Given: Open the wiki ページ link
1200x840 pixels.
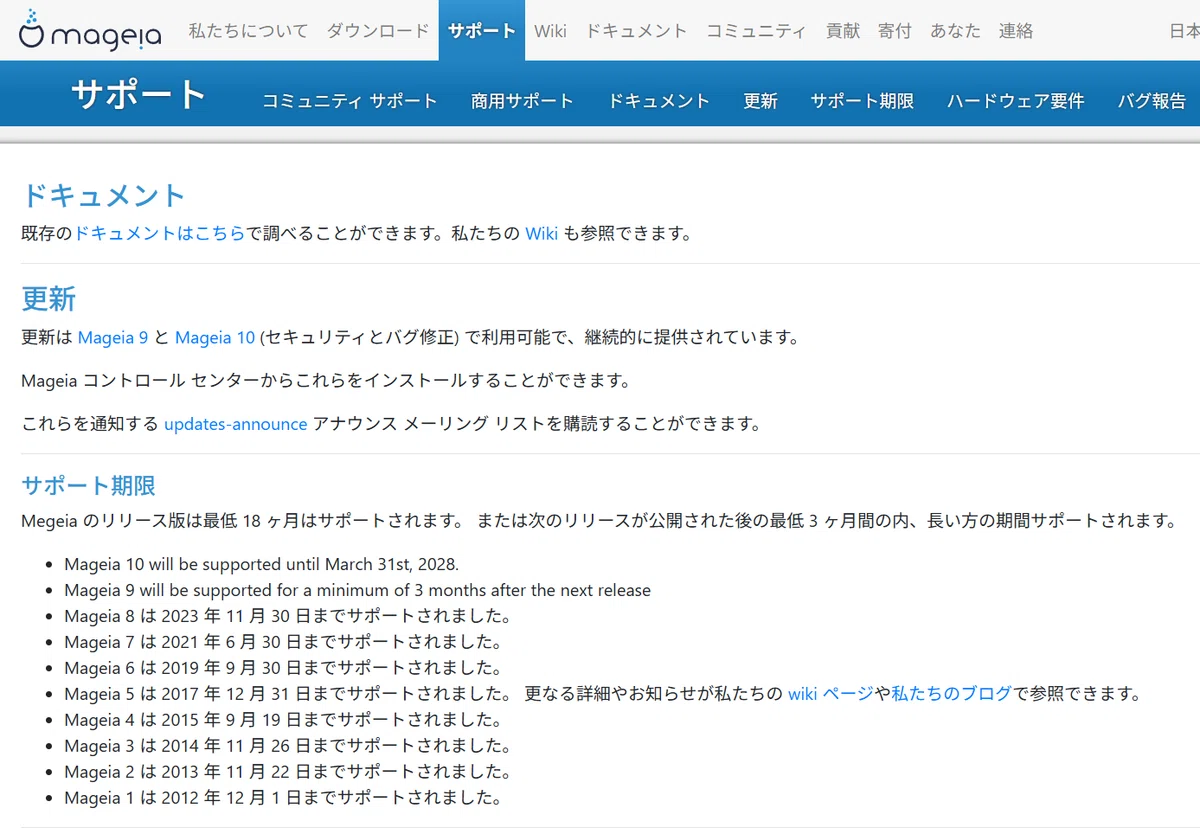Looking at the screenshot, I should pyautogui.click(x=831, y=693).
